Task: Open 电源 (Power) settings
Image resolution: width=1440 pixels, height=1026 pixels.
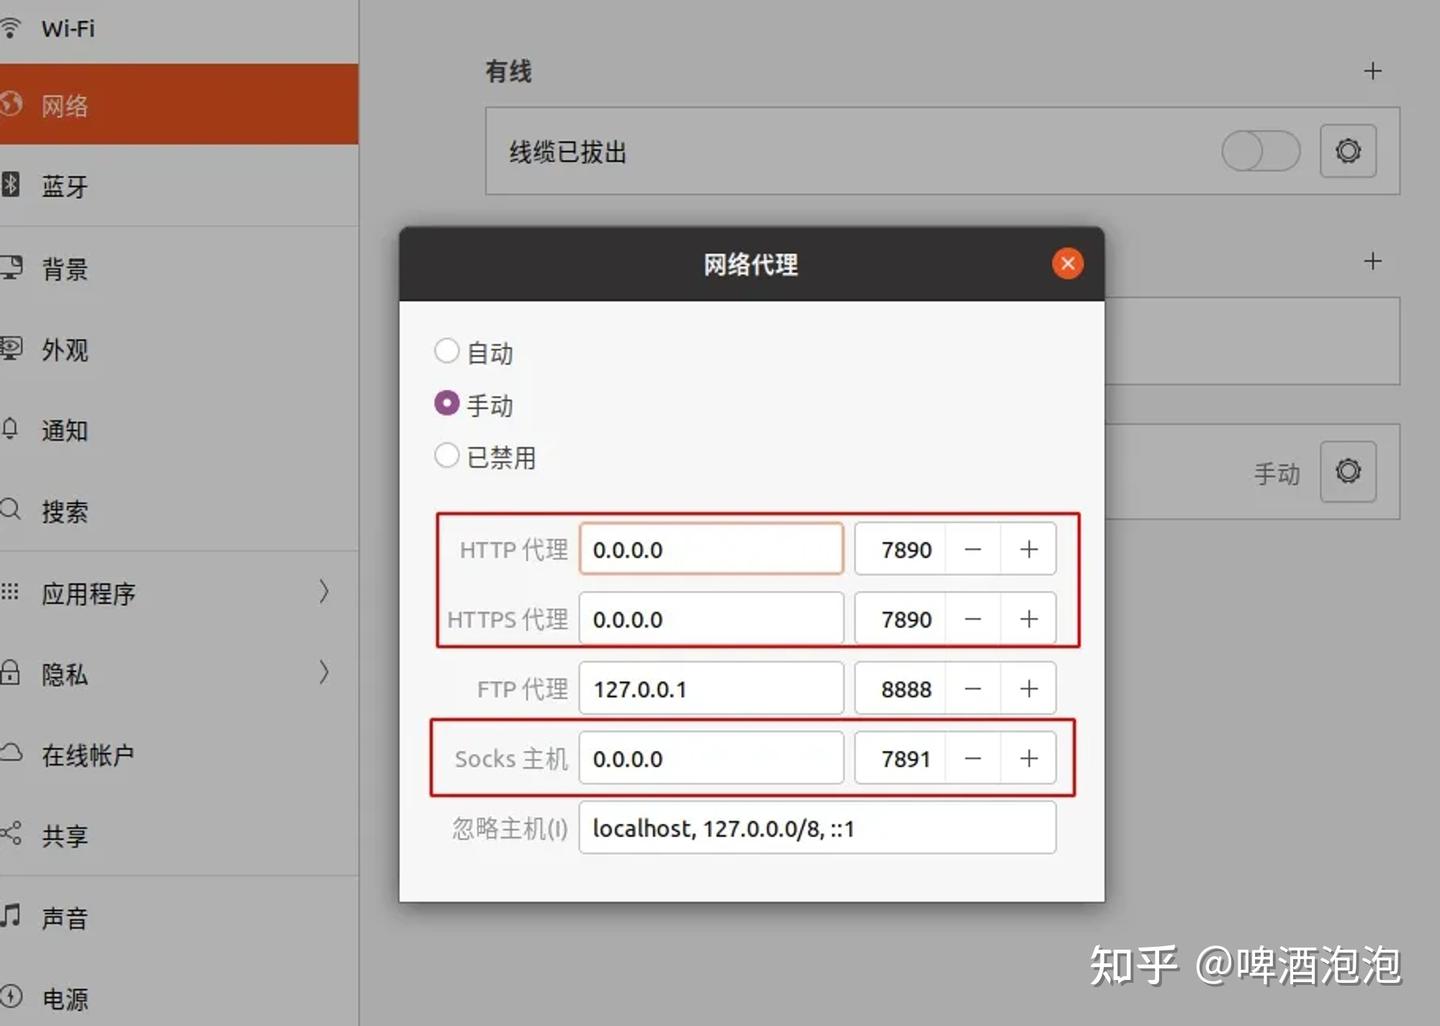Action: tap(65, 998)
